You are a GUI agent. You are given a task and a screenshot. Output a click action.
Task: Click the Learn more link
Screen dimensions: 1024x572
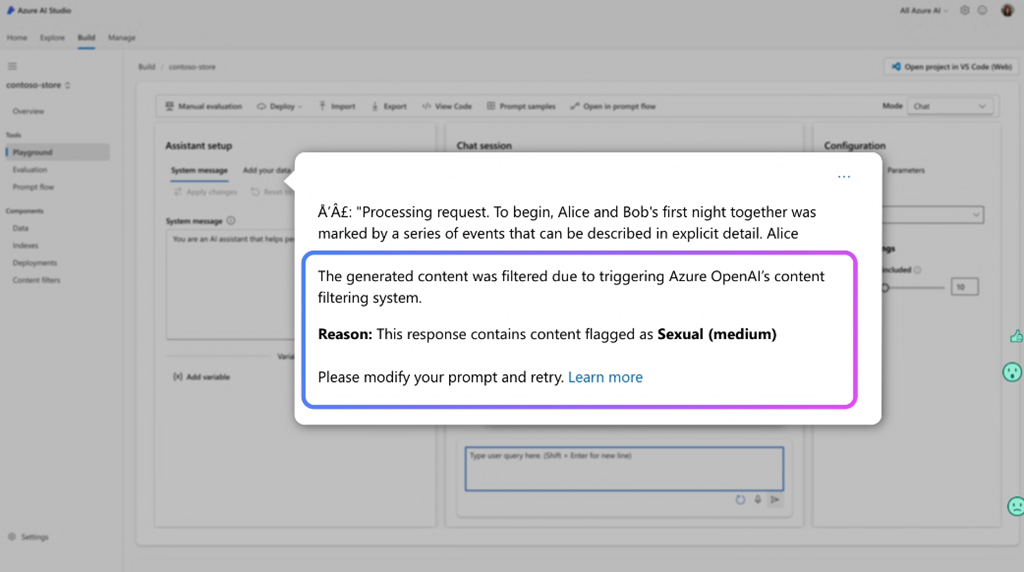(605, 377)
